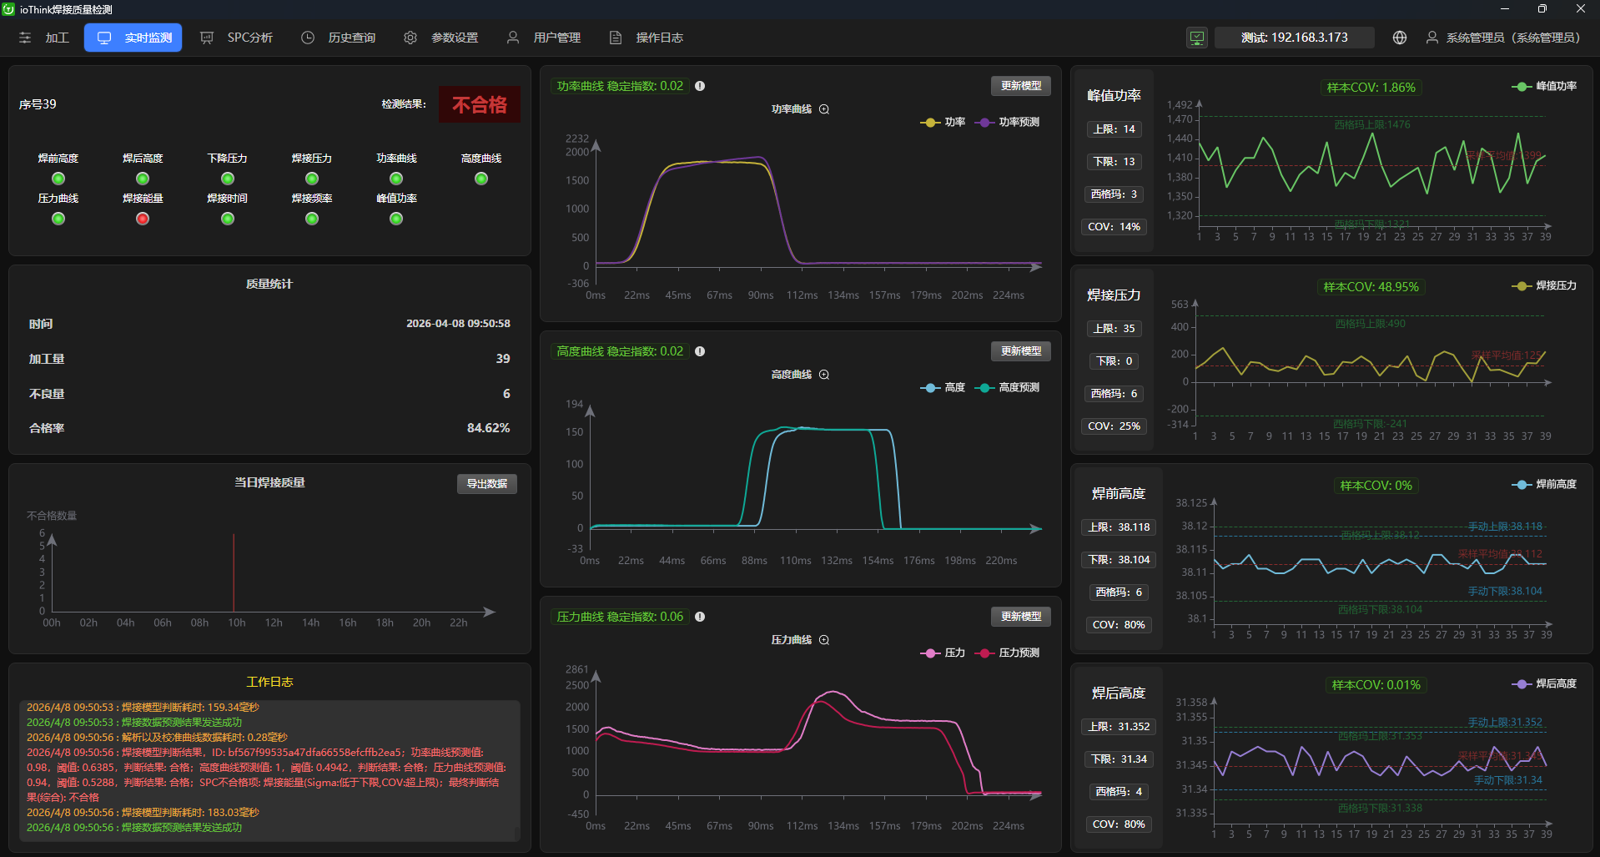This screenshot has height=857, width=1600.
Task: Click 更新模型 button for pressure curve
Action: click(x=1021, y=617)
